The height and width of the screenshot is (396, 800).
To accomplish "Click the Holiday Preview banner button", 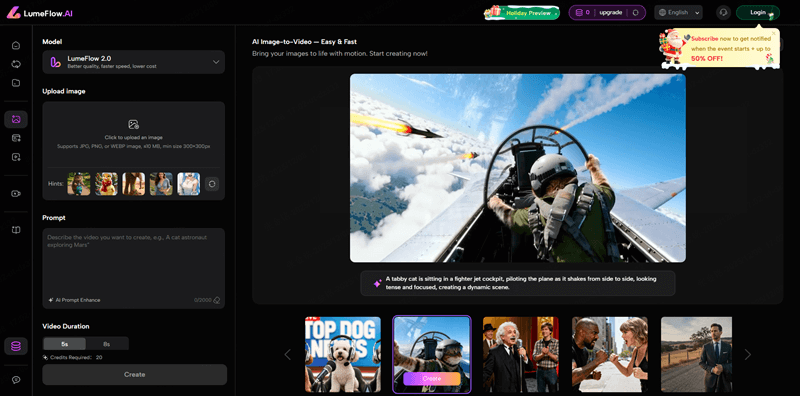I will pyautogui.click(x=521, y=13).
